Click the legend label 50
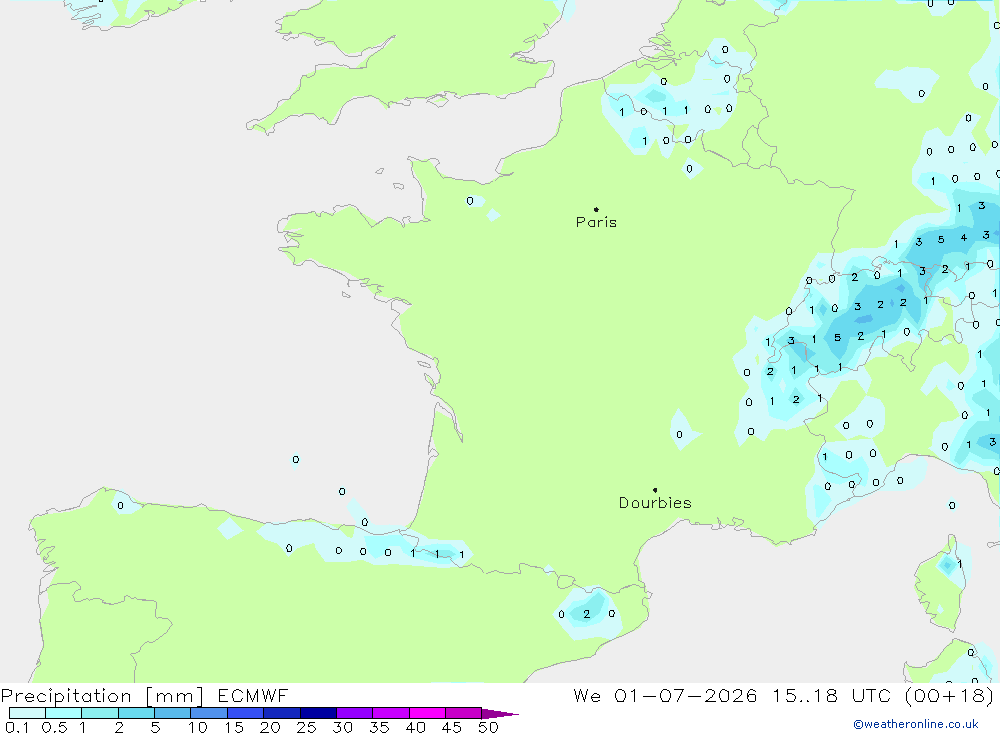This screenshot has height=733, width=1000. [x=488, y=727]
